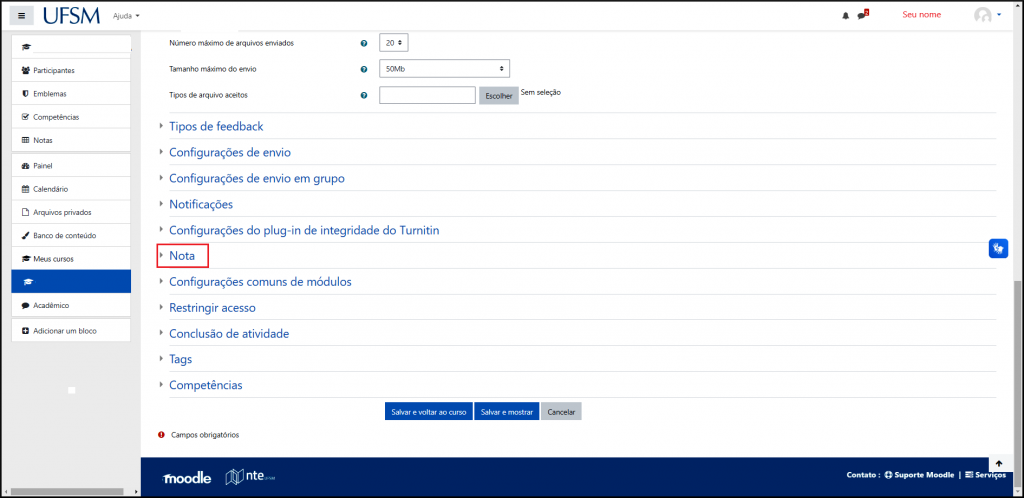1024x498 pixels.
Task: Click the accepted file types input field
Action: 427,95
